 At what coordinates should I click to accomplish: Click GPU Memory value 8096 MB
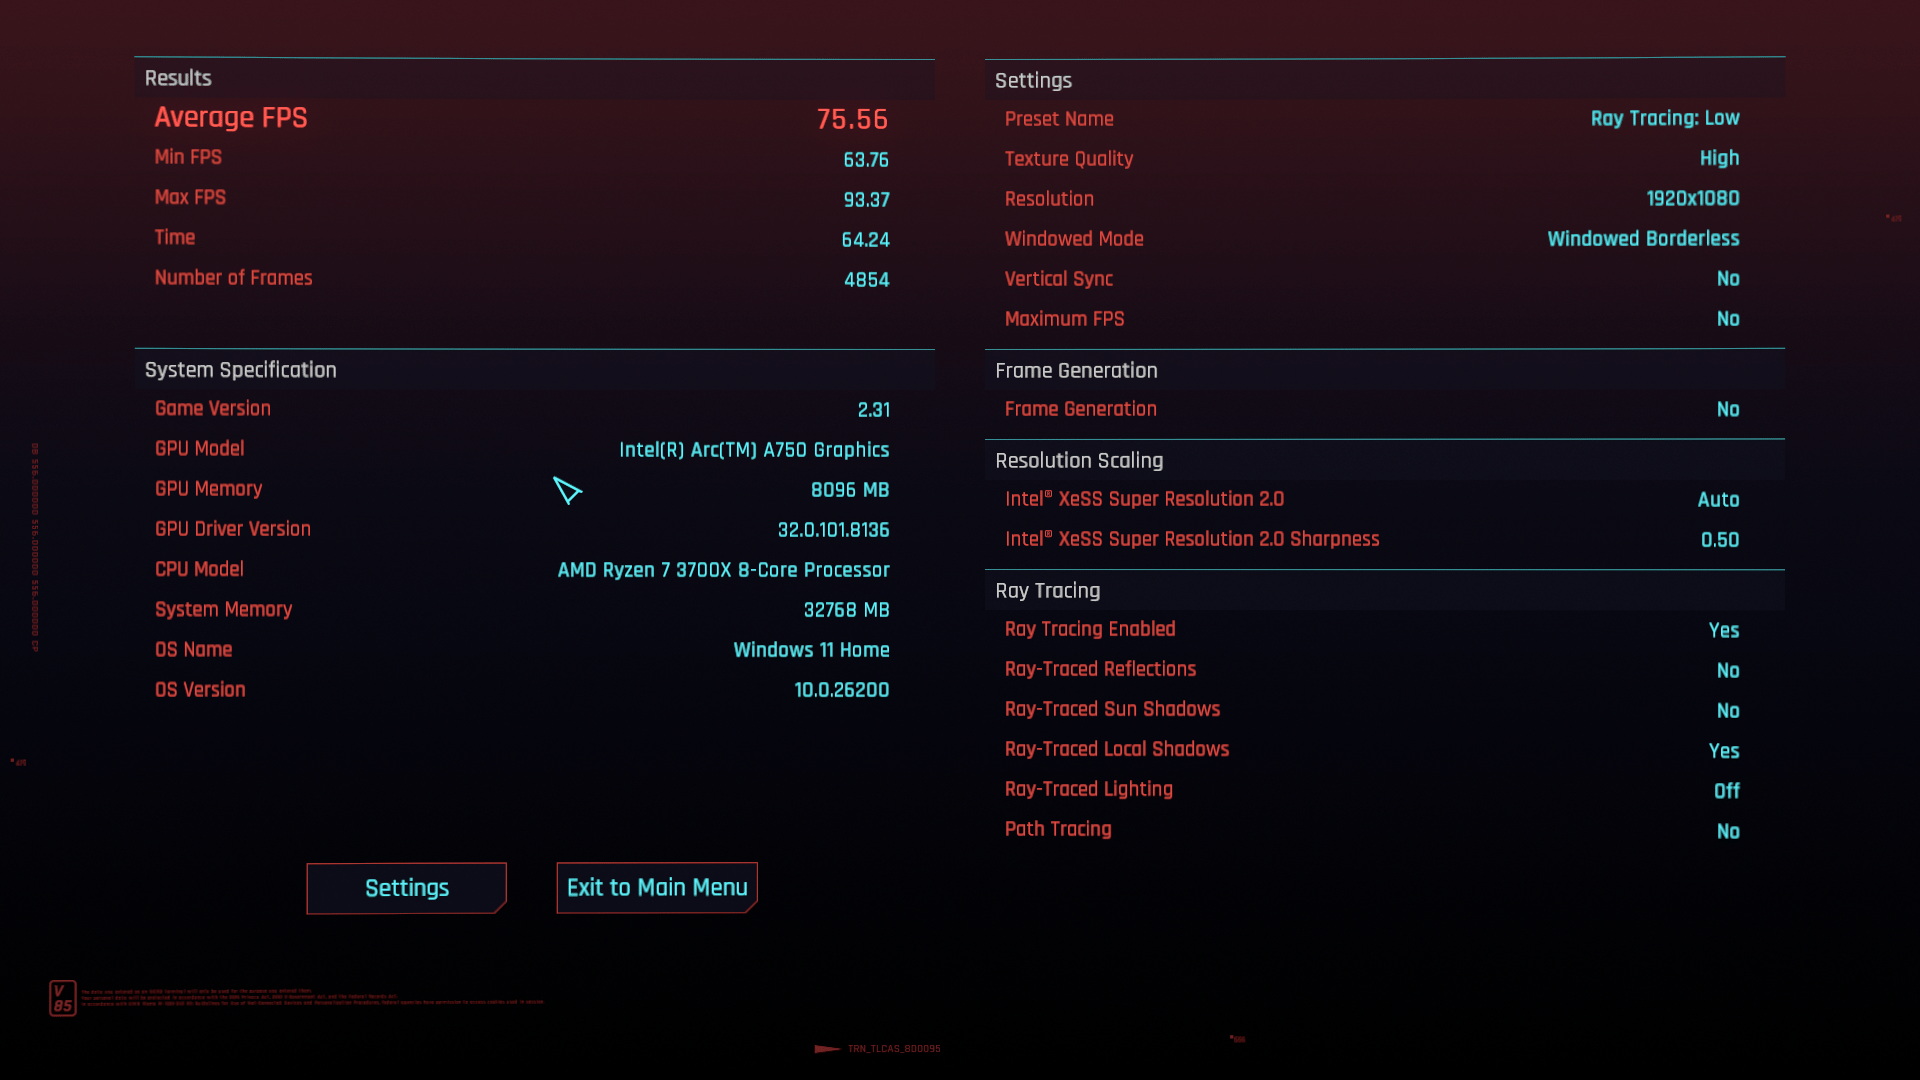(x=850, y=490)
